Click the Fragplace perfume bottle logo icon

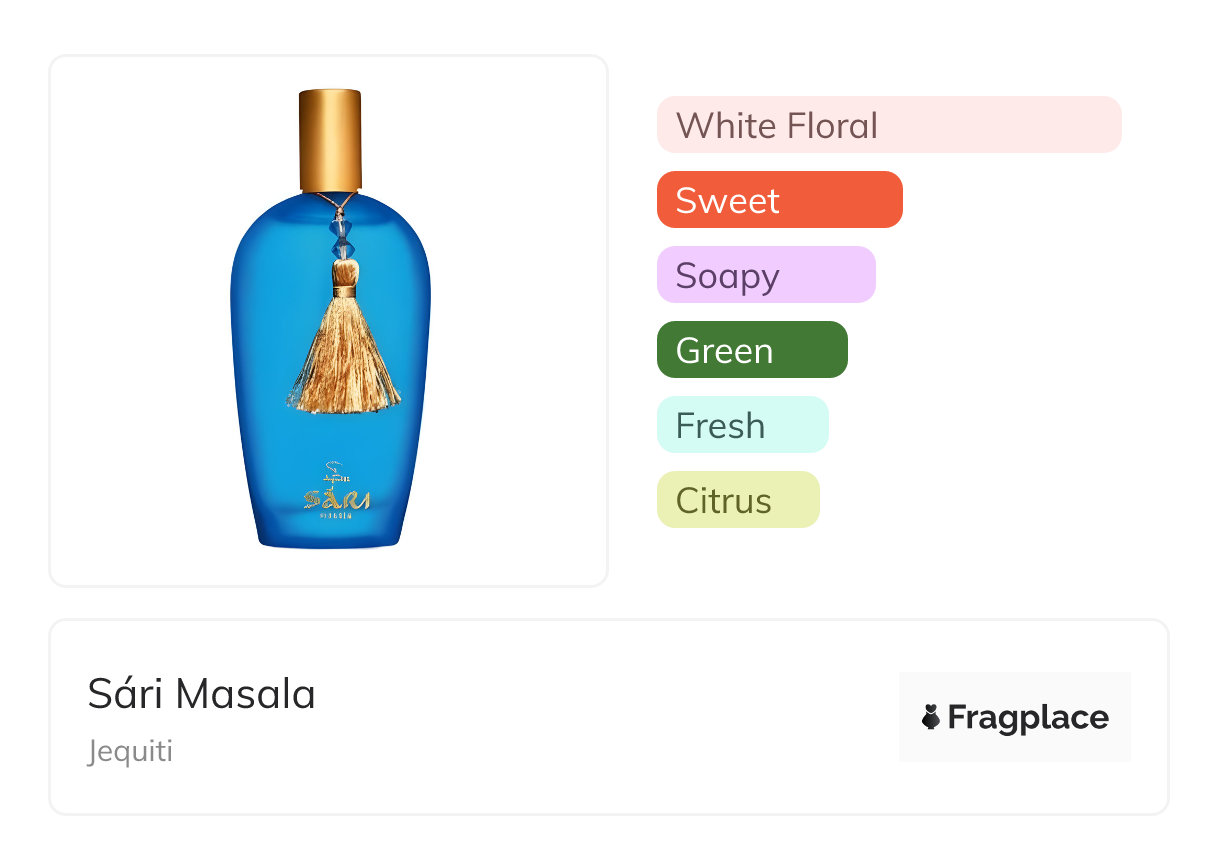pos(931,717)
